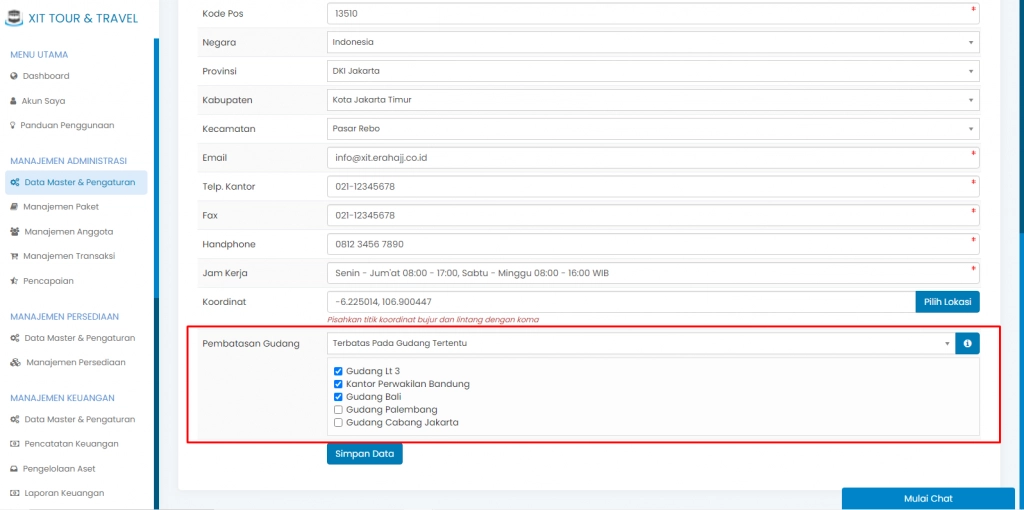Click into the Email input field
The image size is (1024, 510).
click(x=650, y=158)
